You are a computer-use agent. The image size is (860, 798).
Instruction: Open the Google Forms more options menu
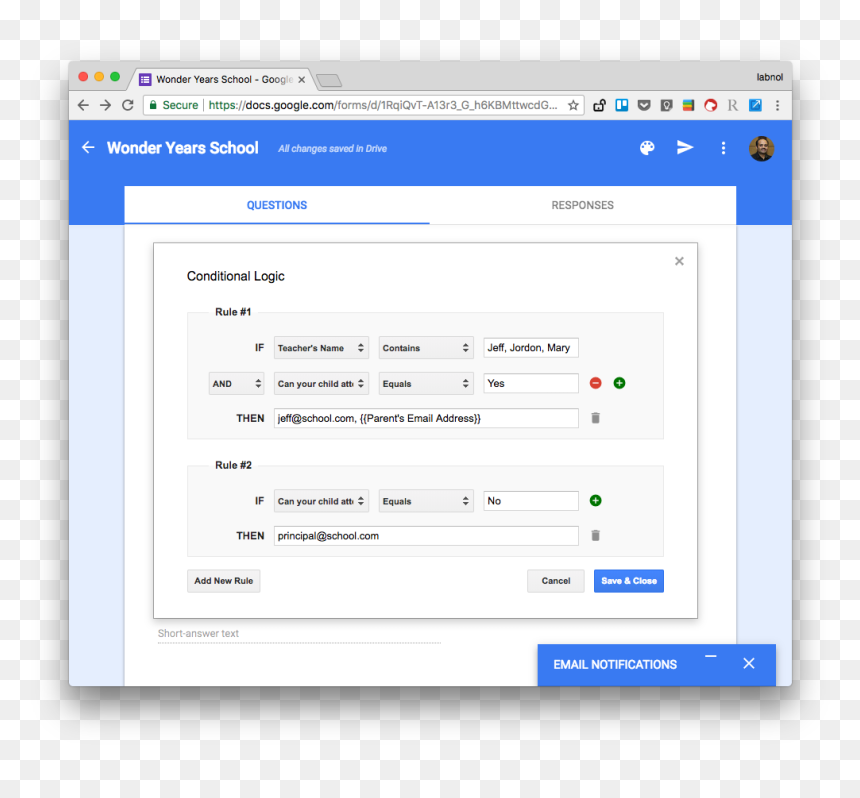pos(723,148)
